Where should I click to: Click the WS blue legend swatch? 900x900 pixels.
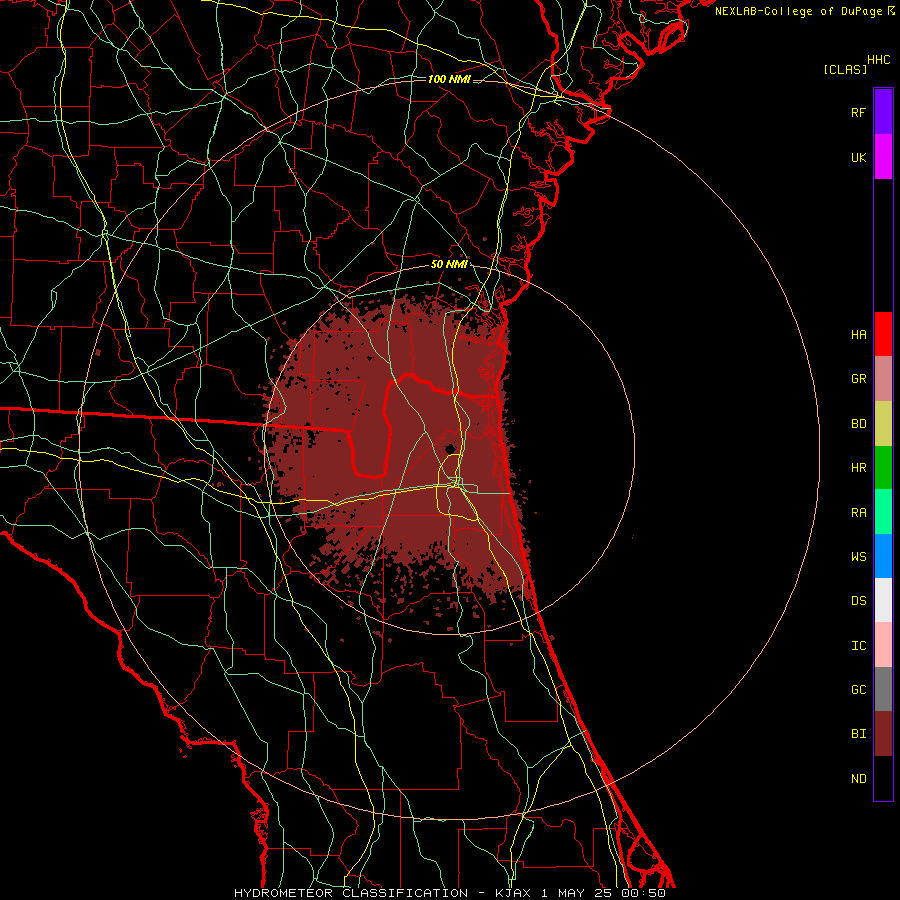[x=883, y=556]
